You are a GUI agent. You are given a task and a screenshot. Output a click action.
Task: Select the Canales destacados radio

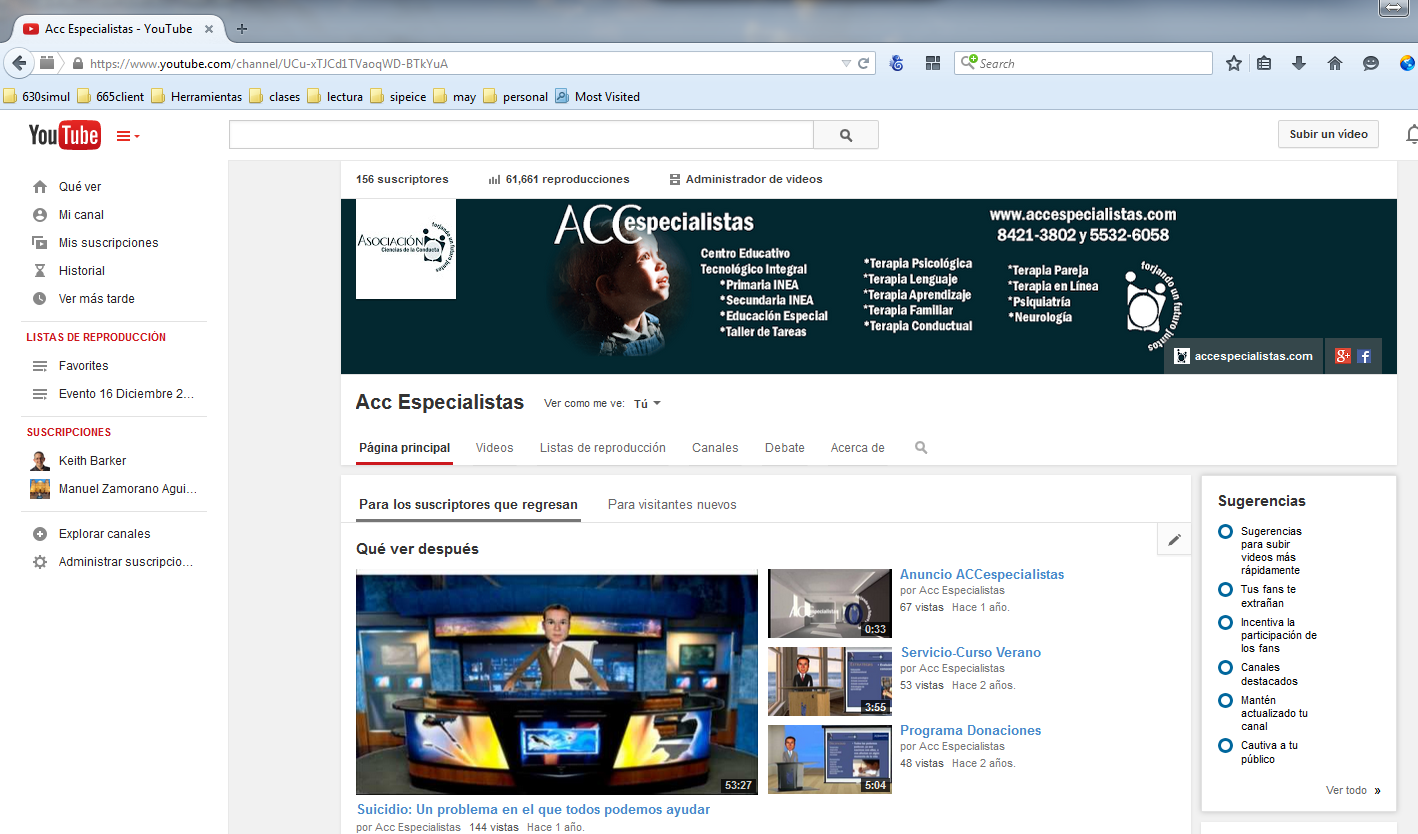tap(1225, 668)
